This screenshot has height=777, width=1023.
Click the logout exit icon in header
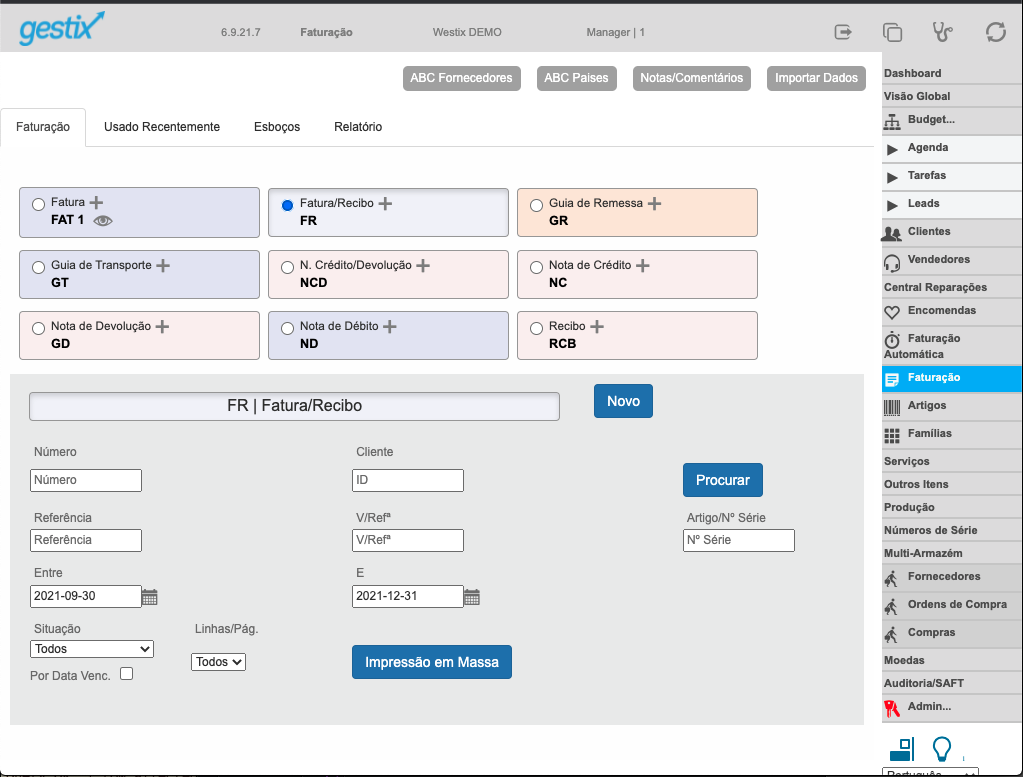click(x=843, y=32)
